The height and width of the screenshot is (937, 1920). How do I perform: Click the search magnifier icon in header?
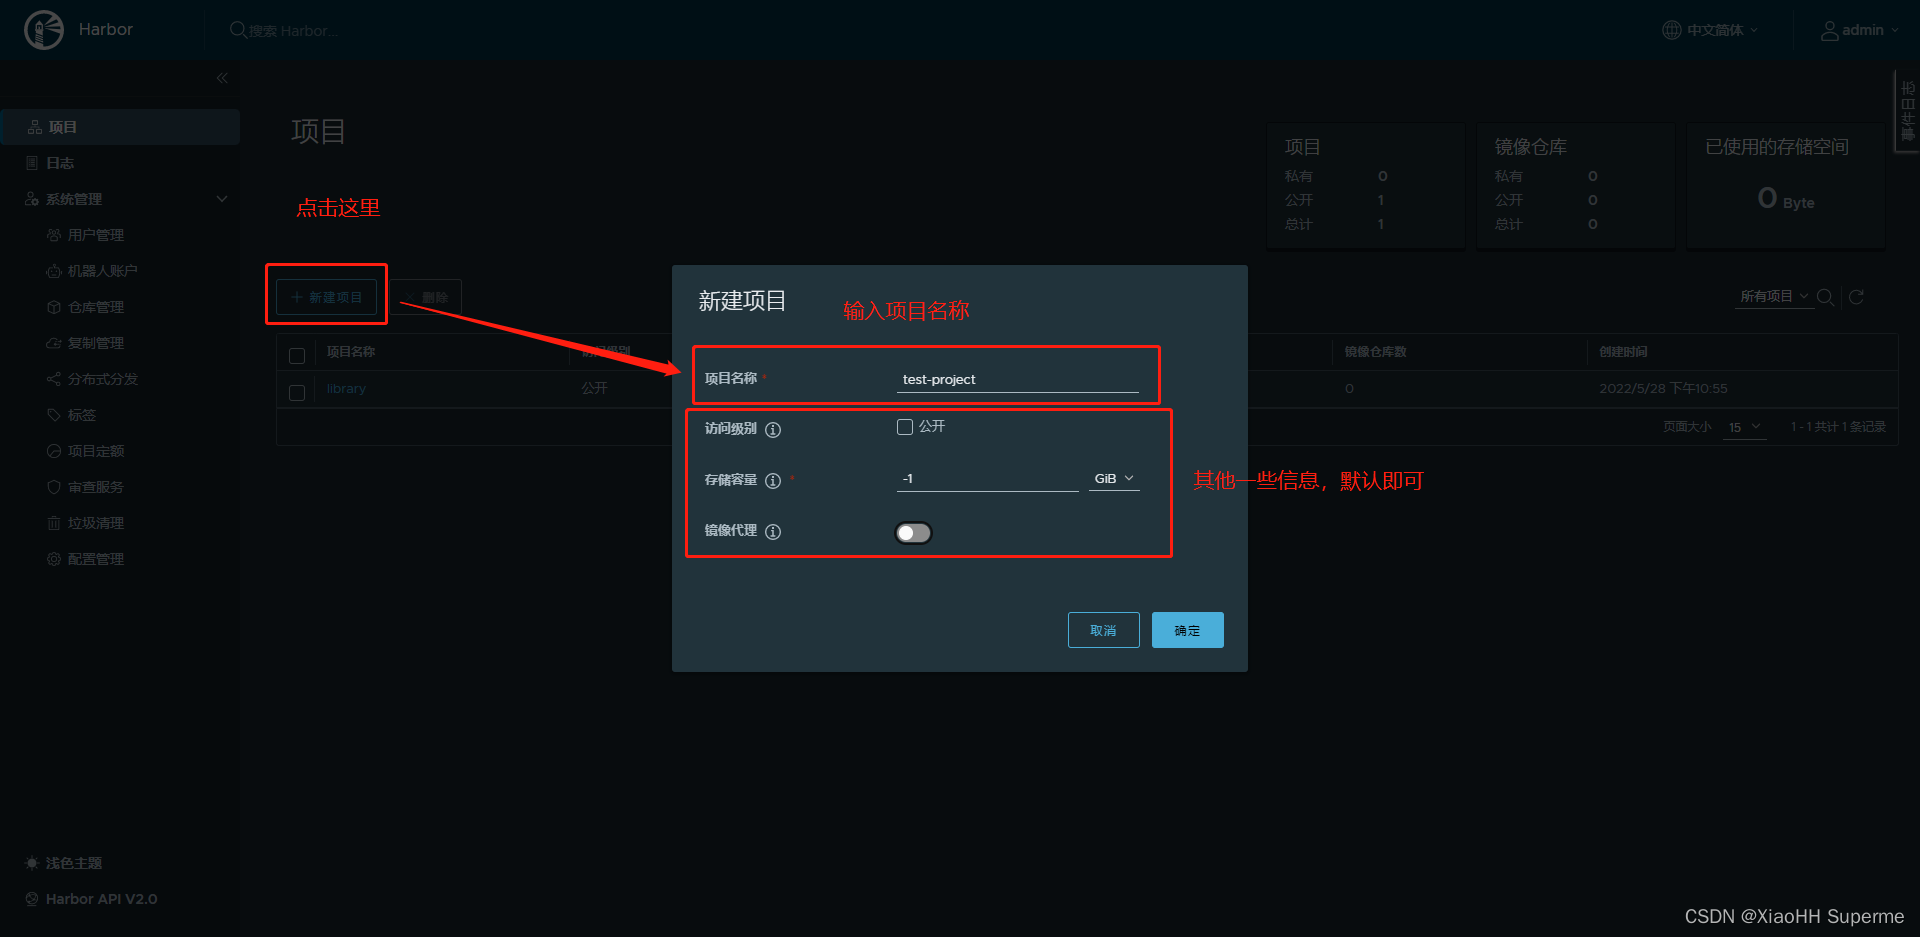coord(238,30)
